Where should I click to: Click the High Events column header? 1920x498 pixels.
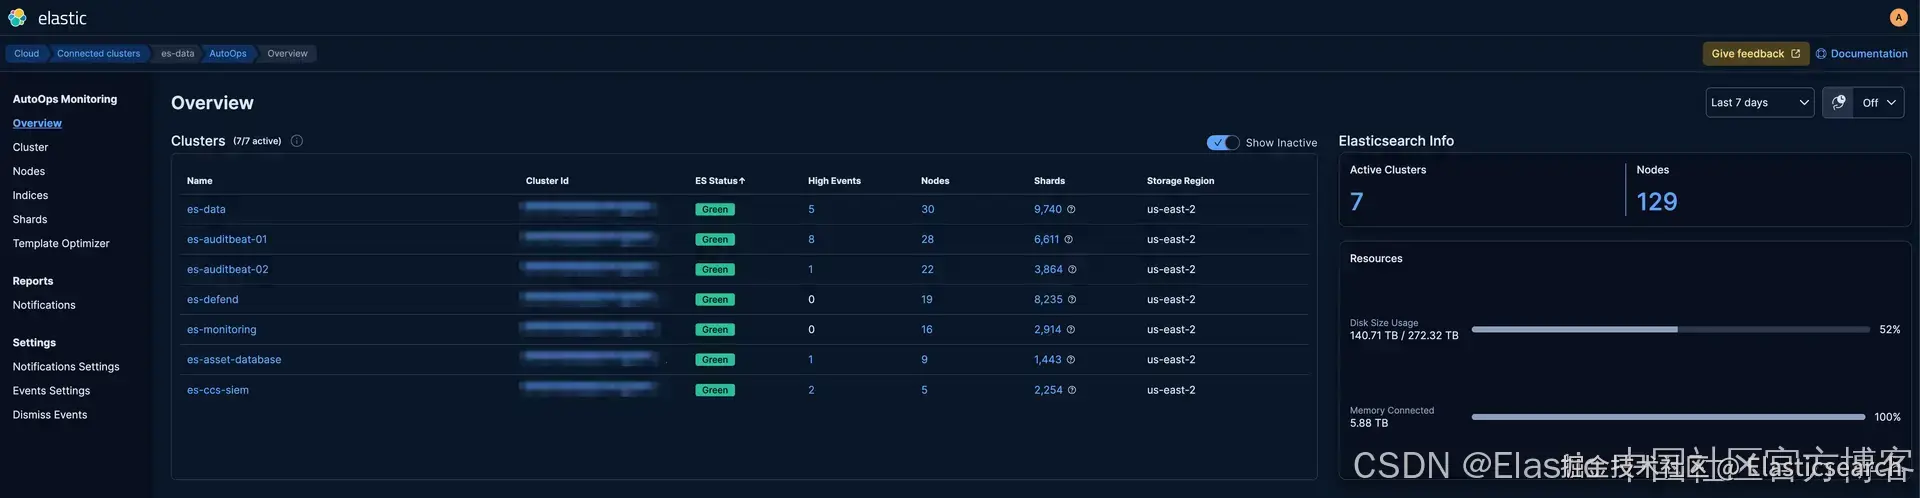tap(834, 181)
